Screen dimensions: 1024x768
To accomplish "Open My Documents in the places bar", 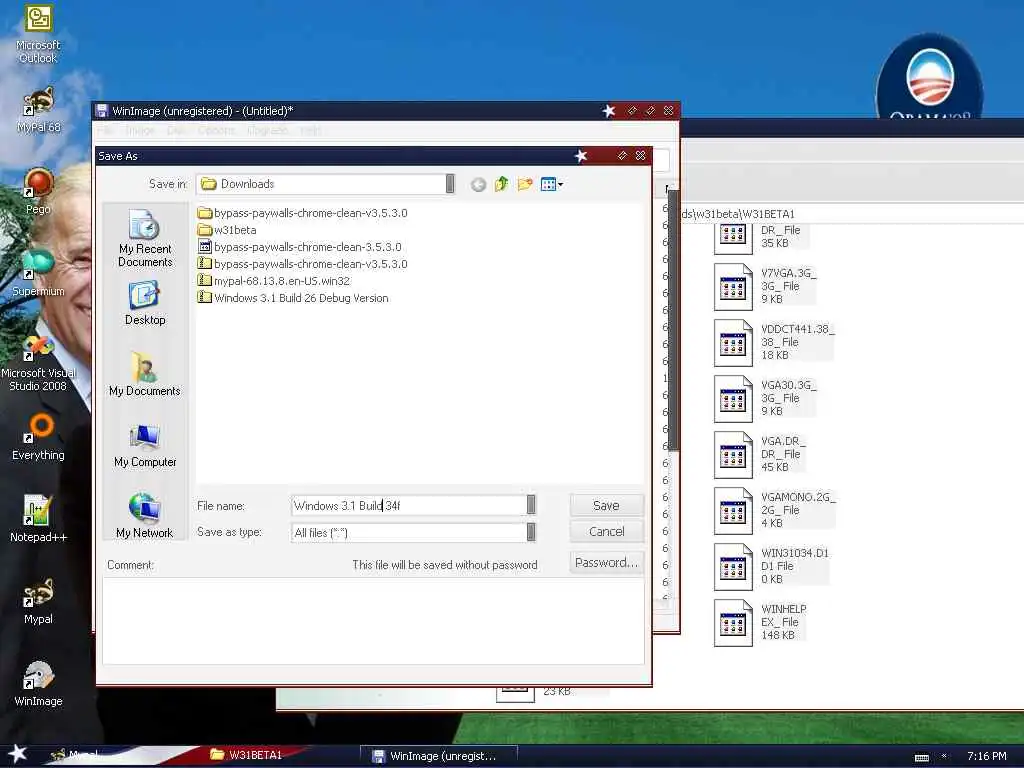I will 144,374.
